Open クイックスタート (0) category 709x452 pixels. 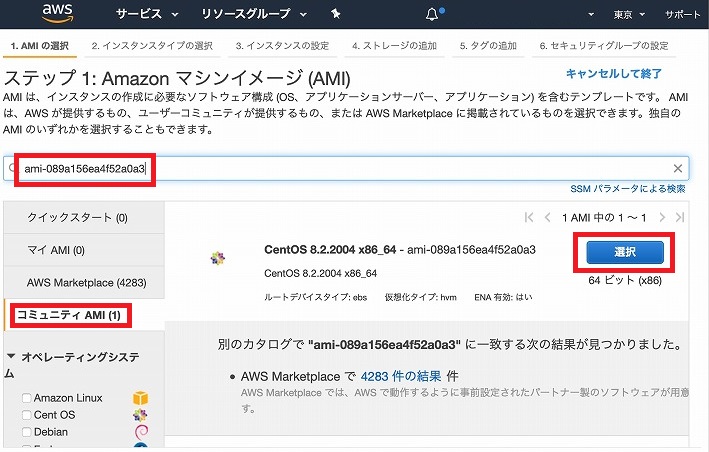click(x=84, y=217)
